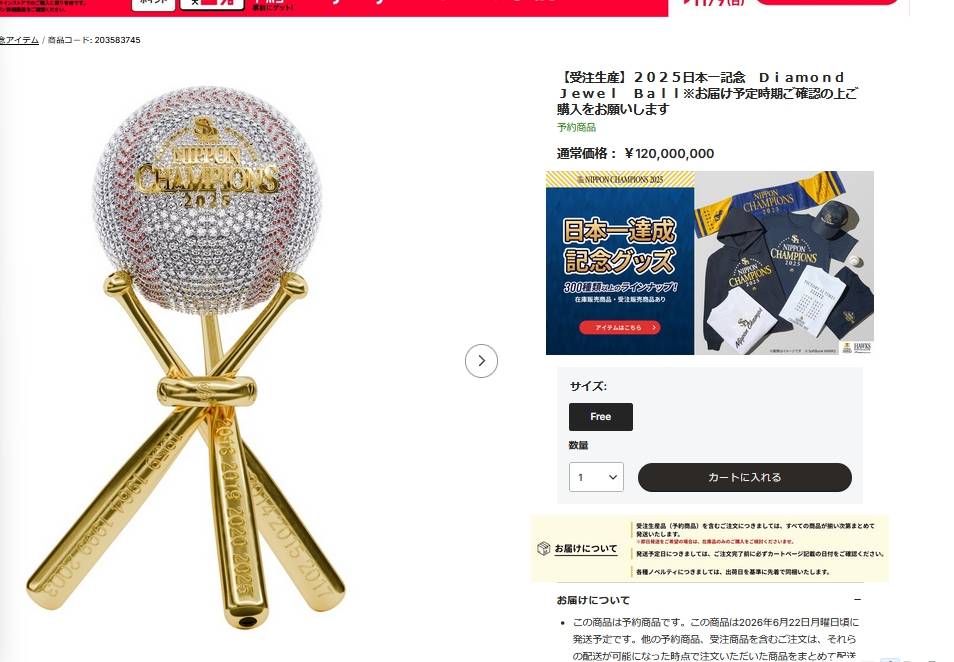Click the product title Diamond Jewel Ball

[x=708, y=93]
